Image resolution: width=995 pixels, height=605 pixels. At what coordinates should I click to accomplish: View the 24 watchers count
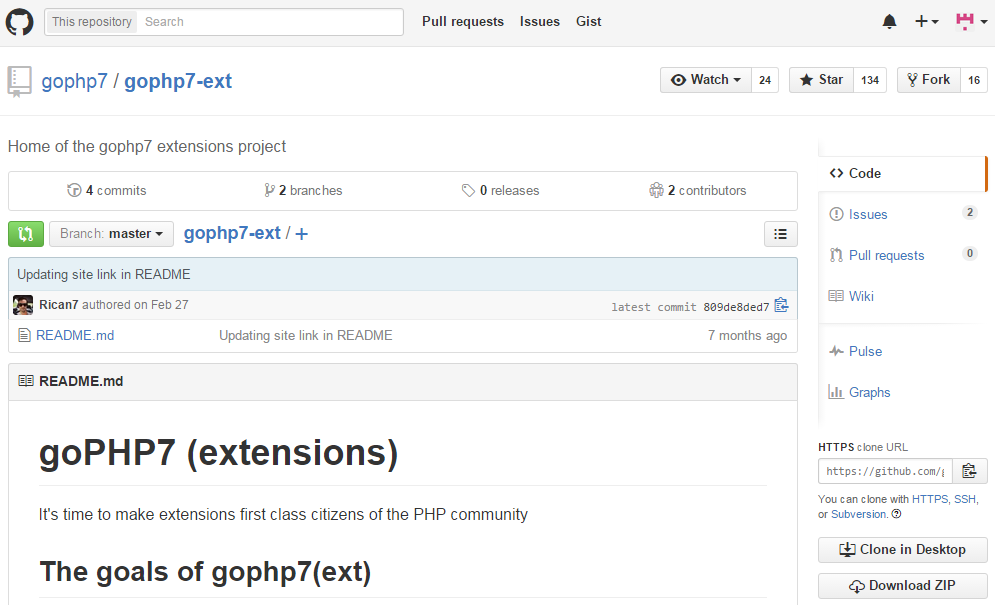765,80
